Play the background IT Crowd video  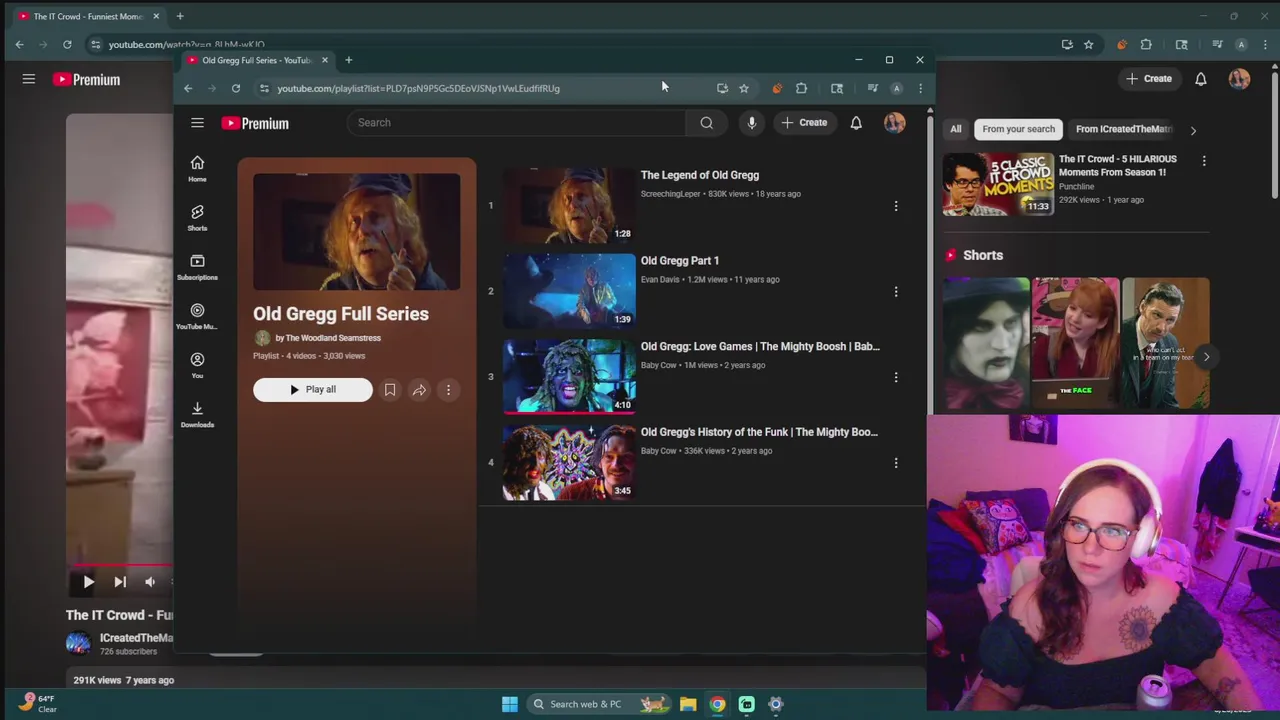point(88,581)
